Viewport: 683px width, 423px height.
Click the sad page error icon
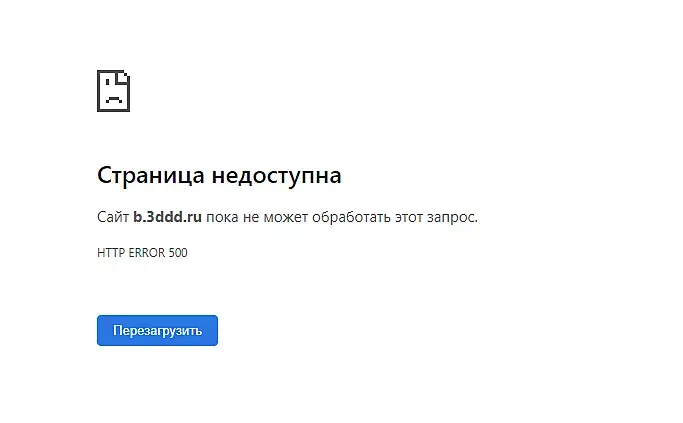point(113,91)
